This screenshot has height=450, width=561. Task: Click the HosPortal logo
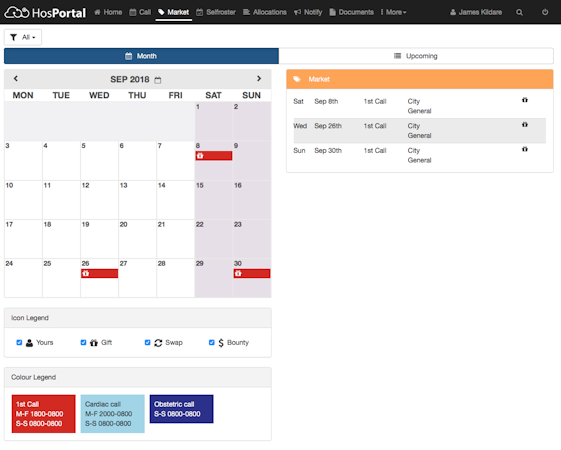click(45, 13)
